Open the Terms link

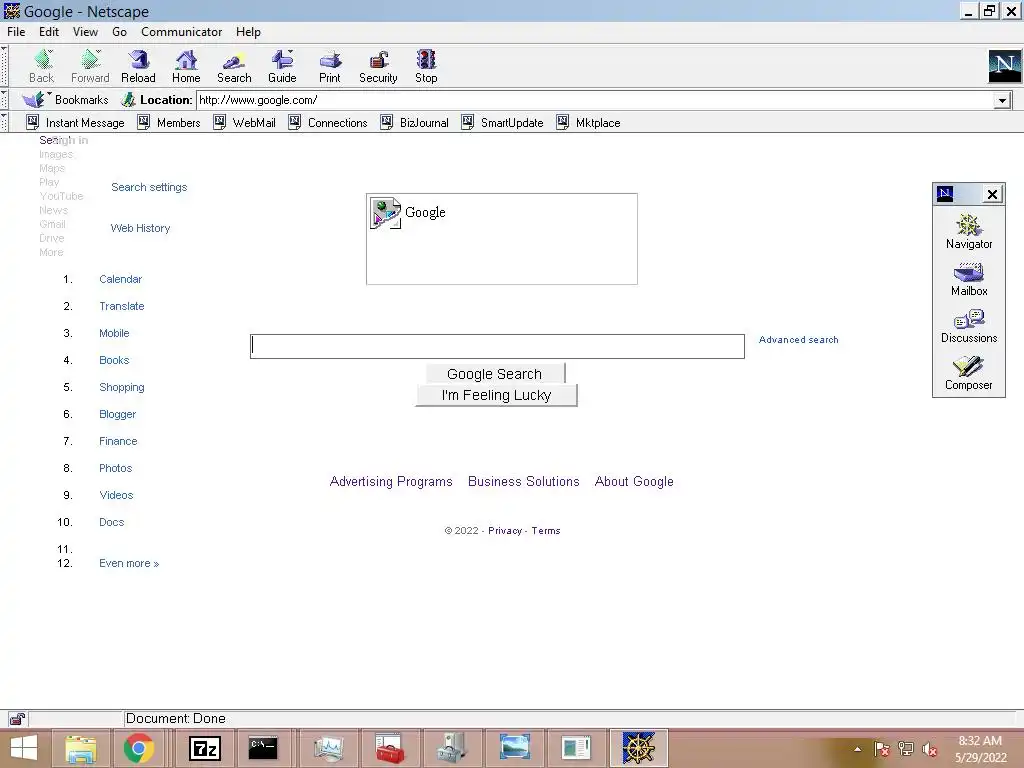tap(546, 530)
